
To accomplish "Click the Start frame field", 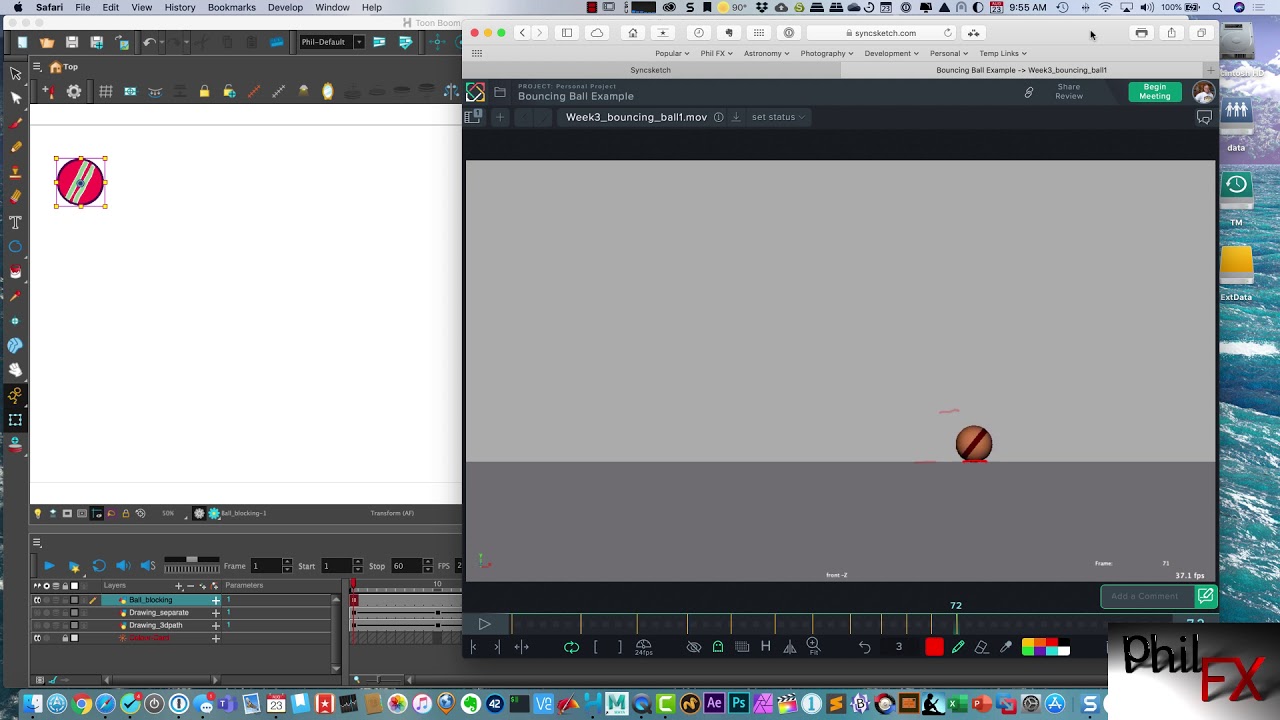I will 335,566.
